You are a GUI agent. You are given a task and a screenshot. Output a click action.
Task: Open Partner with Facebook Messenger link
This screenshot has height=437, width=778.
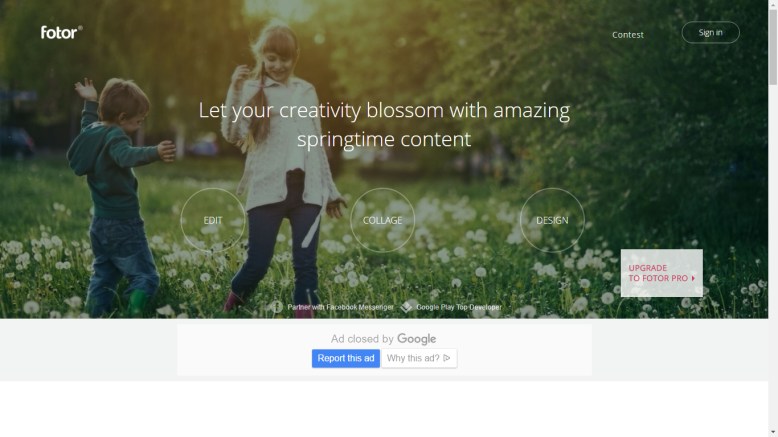pyautogui.click(x=340, y=307)
